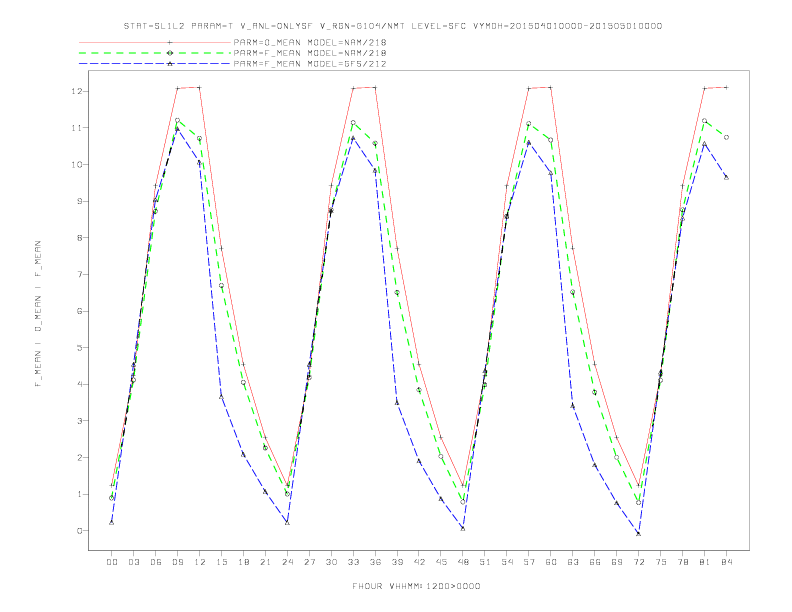Click x-axis tick label 03
Viewport: 792px width, 612px height.
tap(133, 562)
